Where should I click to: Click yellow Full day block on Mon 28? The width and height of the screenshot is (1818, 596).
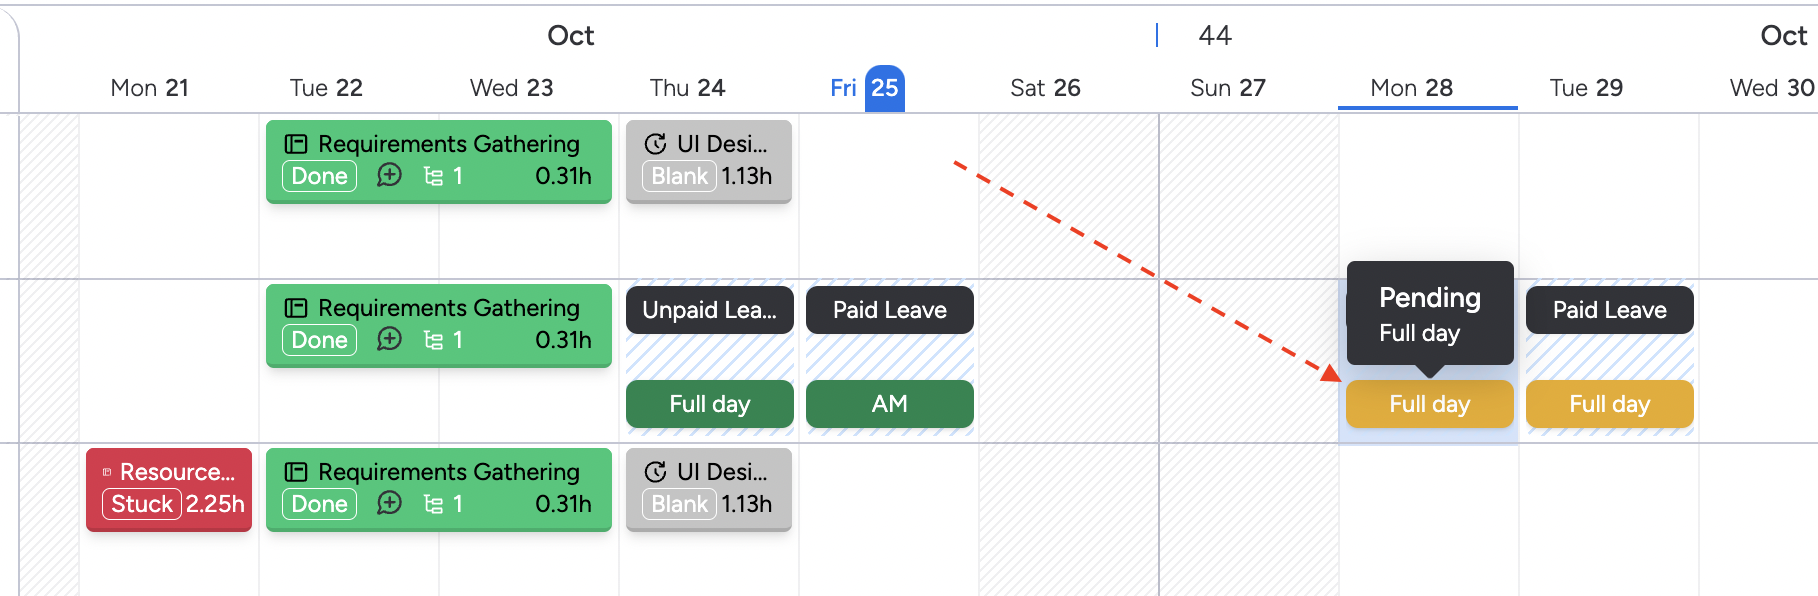pyautogui.click(x=1429, y=404)
